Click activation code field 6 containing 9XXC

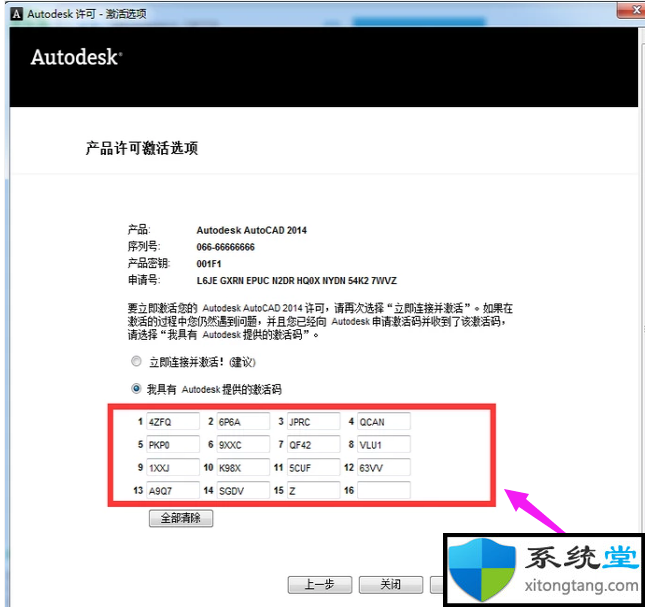(x=243, y=445)
